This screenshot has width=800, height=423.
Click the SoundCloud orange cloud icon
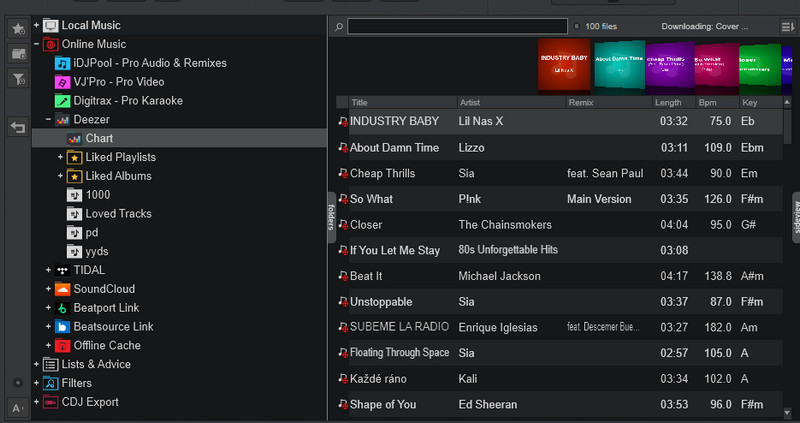click(x=62, y=289)
